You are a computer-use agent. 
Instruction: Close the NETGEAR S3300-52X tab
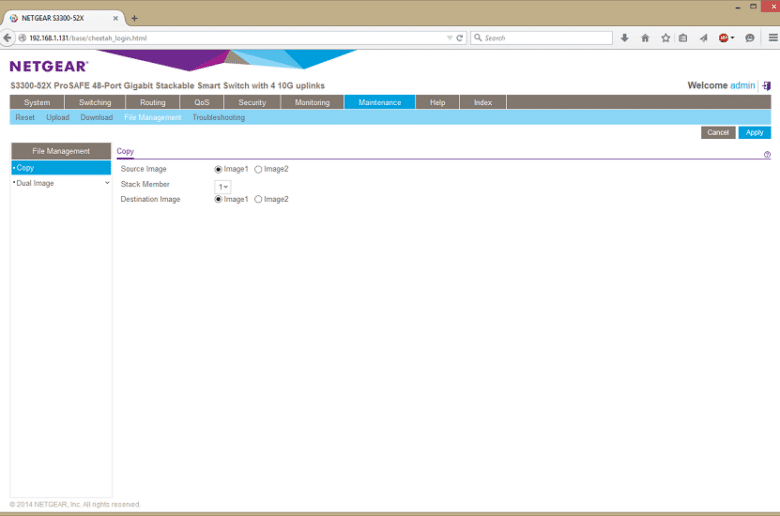click(115, 18)
